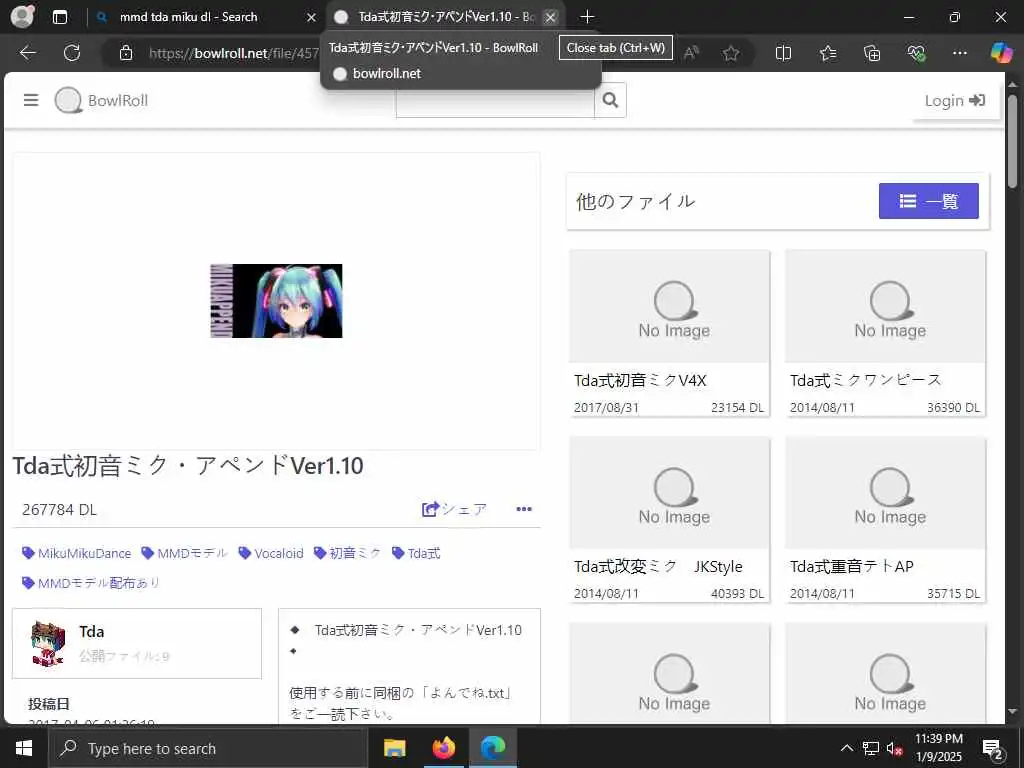
Task: Click the 初音ミク tag
Action: tap(347, 553)
